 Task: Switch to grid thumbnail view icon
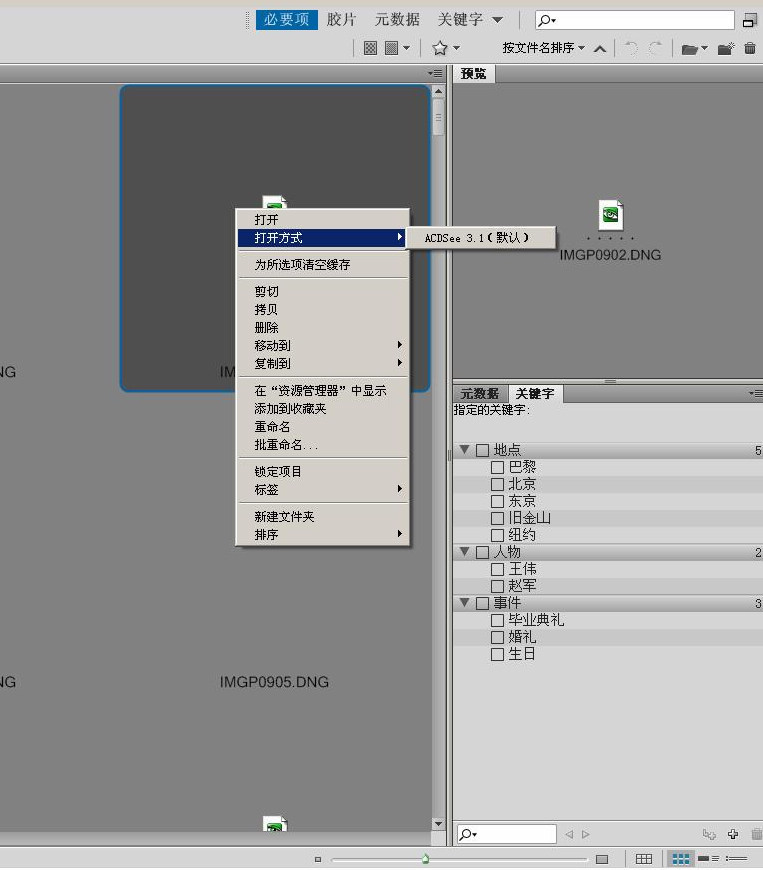pyautogui.click(x=681, y=859)
